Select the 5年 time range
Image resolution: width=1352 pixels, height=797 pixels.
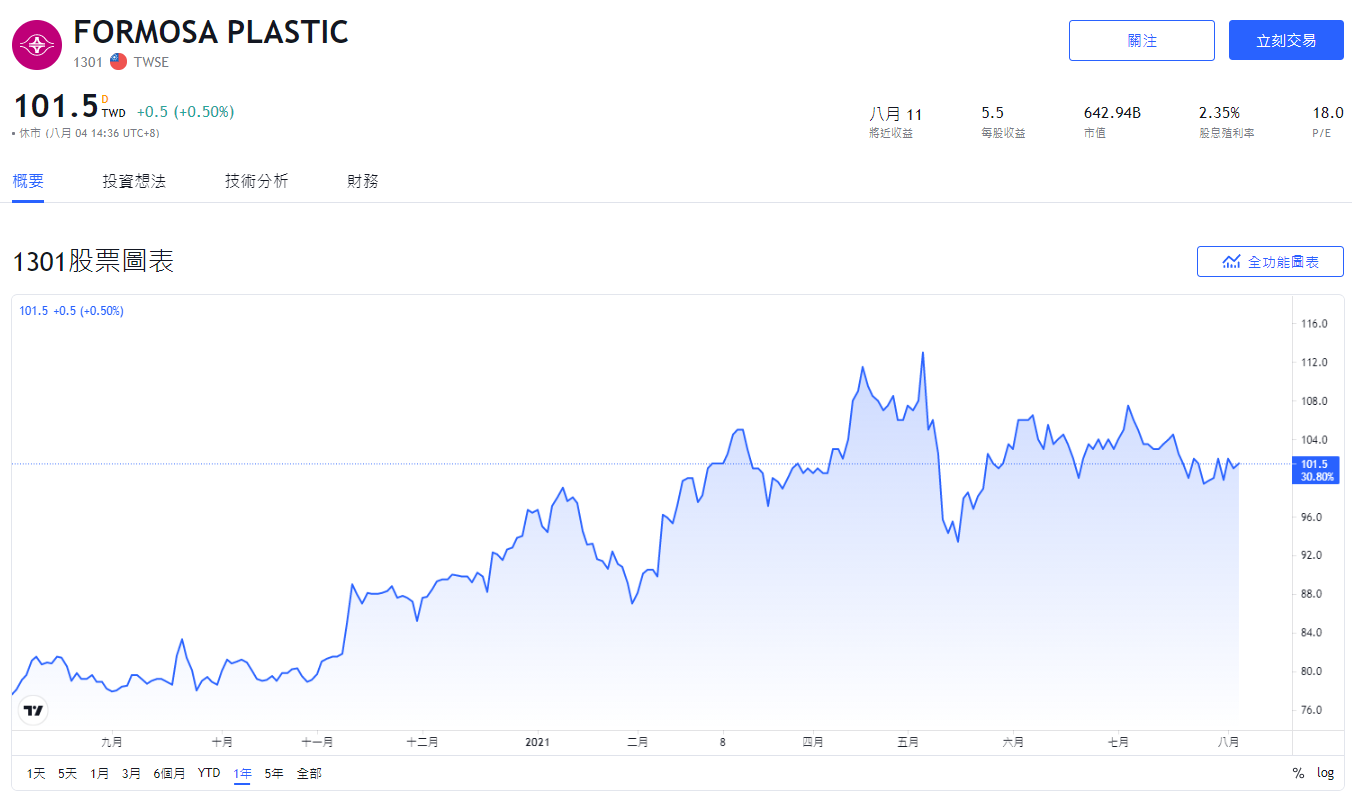[x=274, y=773]
